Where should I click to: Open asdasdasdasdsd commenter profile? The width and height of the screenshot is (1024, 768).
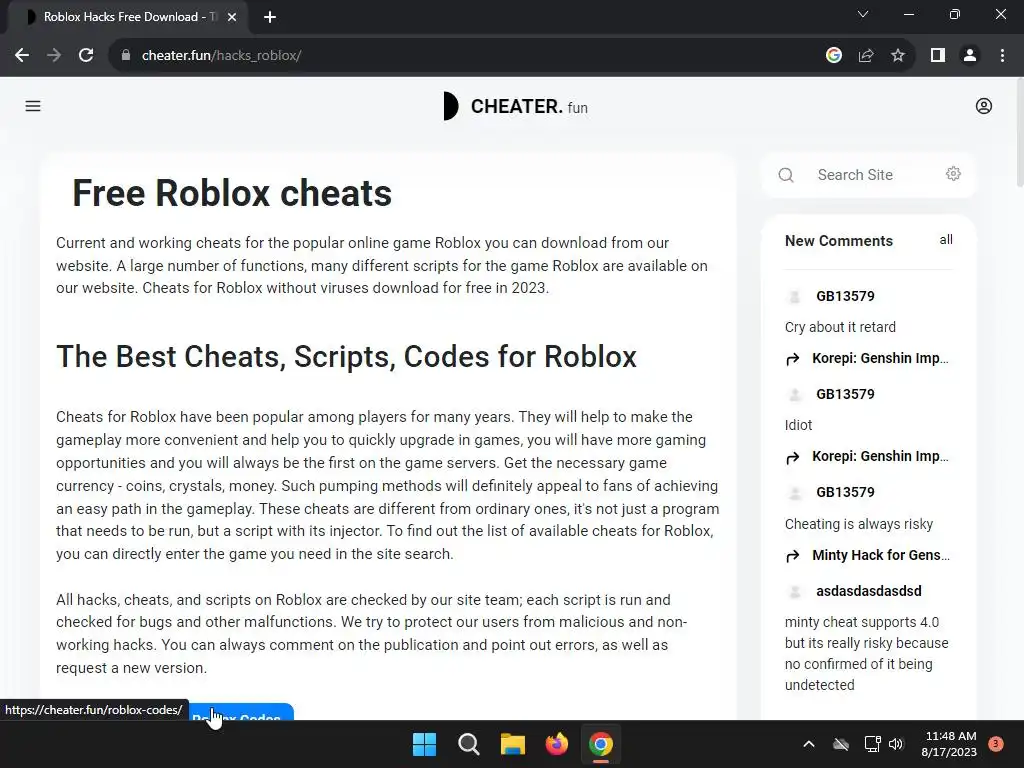click(x=869, y=591)
